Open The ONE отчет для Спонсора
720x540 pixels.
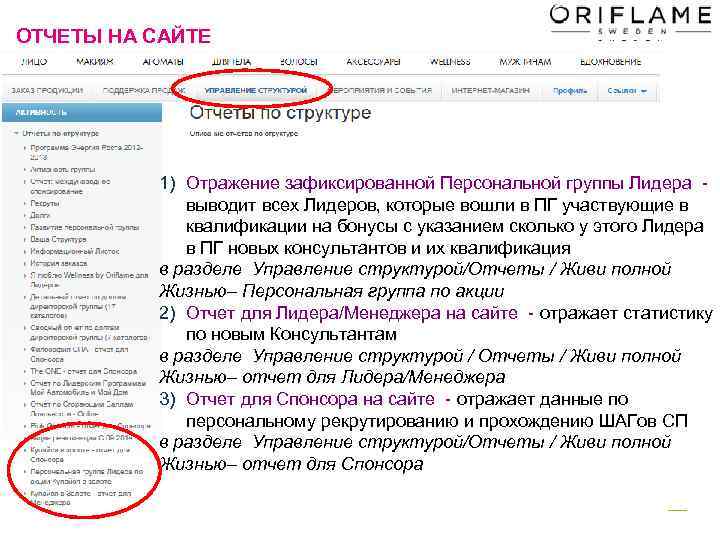tap(83, 371)
